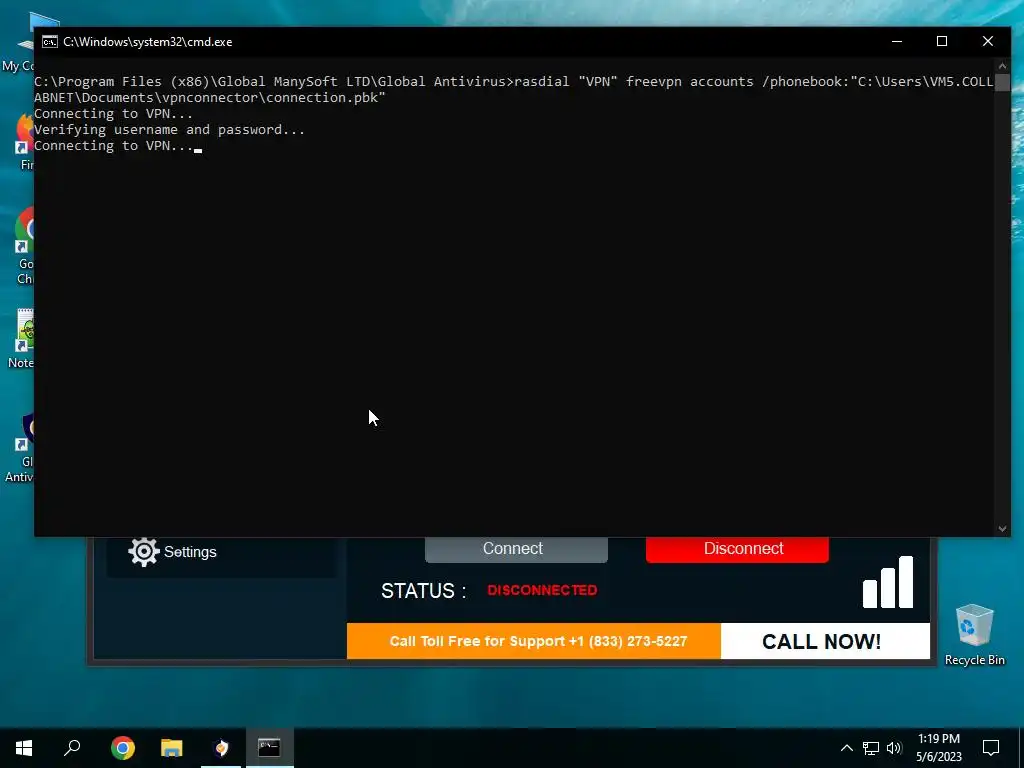1024x768 pixels.
Task: Open the Recycle Bin desktop icon
Action: (x=974, y=634)
